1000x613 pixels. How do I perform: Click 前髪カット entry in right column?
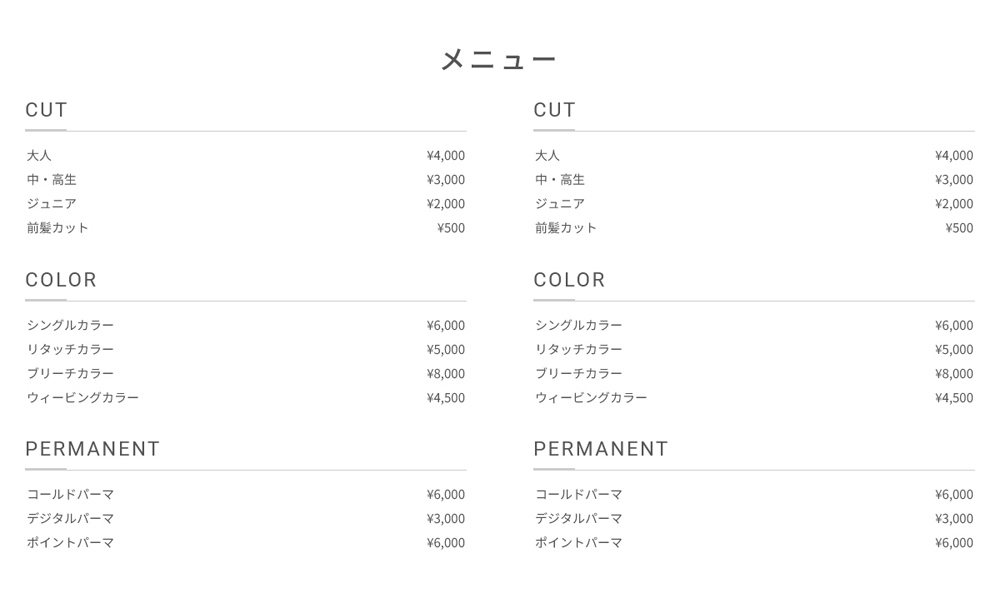(566, 228)
